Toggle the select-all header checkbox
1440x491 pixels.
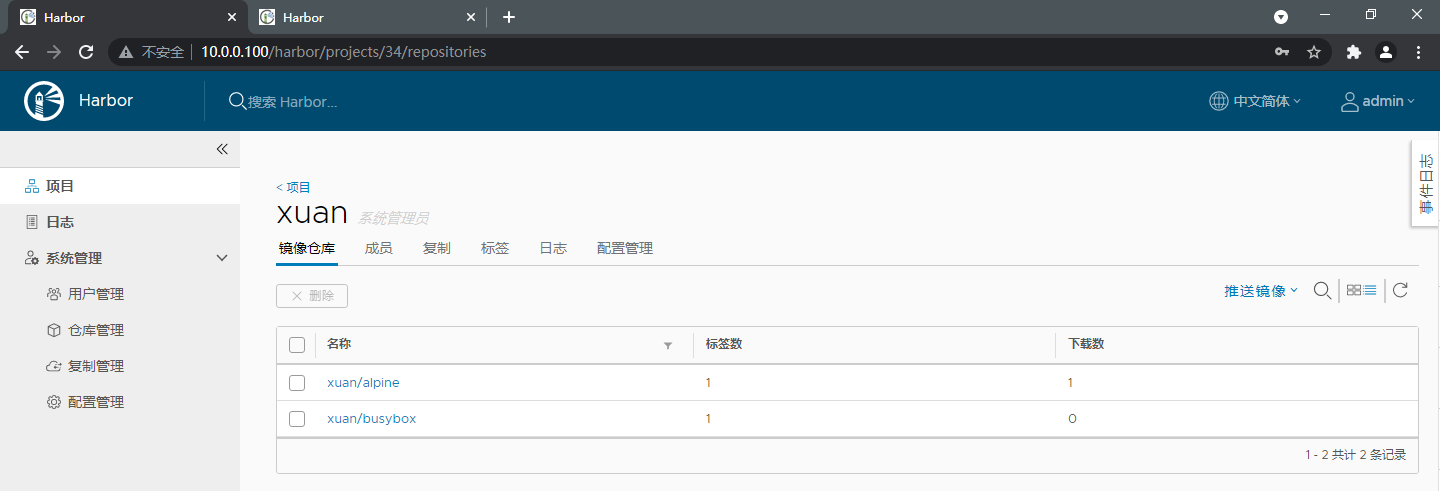click(x=297, y=345)
